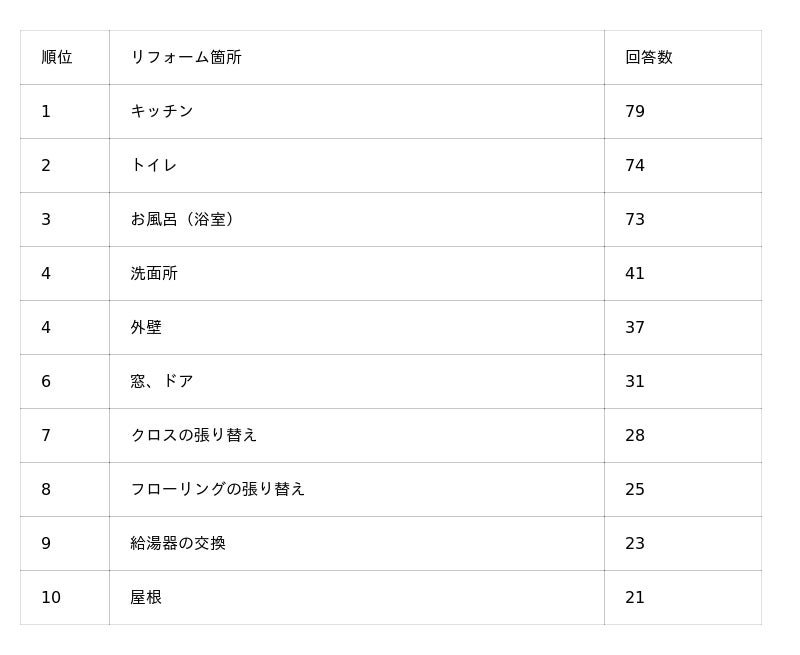Click the 給湯器の交換 cell
This screenshot has width=800, height=655.
click(178, 543)
